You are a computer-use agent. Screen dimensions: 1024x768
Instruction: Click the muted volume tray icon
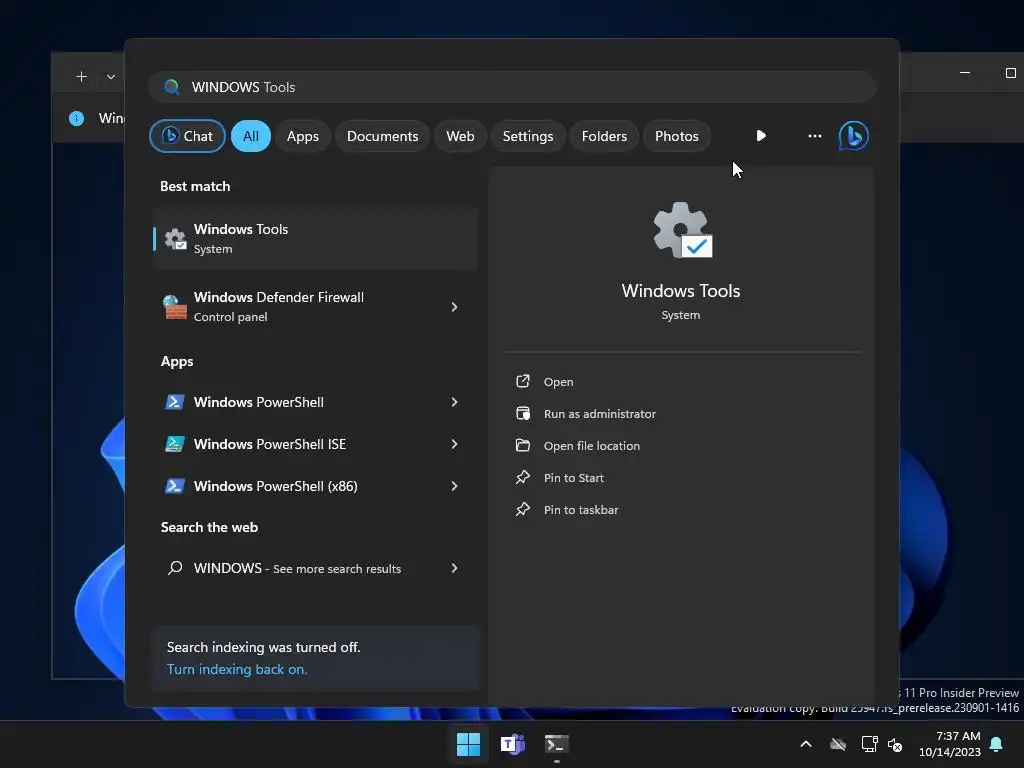895,744
